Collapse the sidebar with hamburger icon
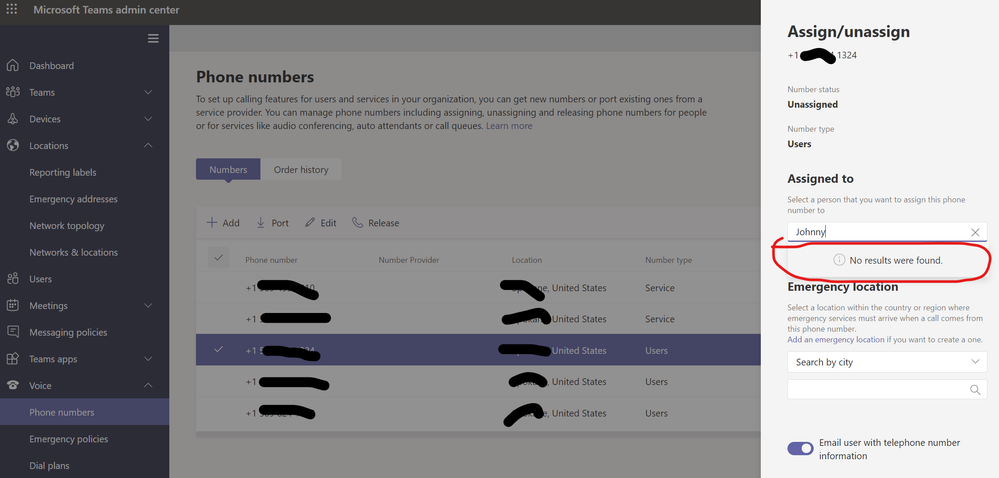The height and width of the screenshot is (478, 999). (x=153, y=38)
